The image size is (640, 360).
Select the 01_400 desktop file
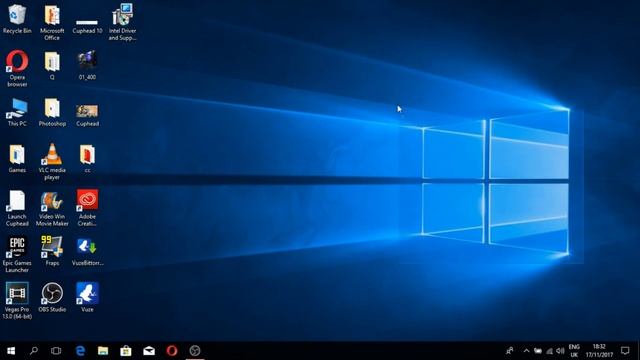coord(87,65)
